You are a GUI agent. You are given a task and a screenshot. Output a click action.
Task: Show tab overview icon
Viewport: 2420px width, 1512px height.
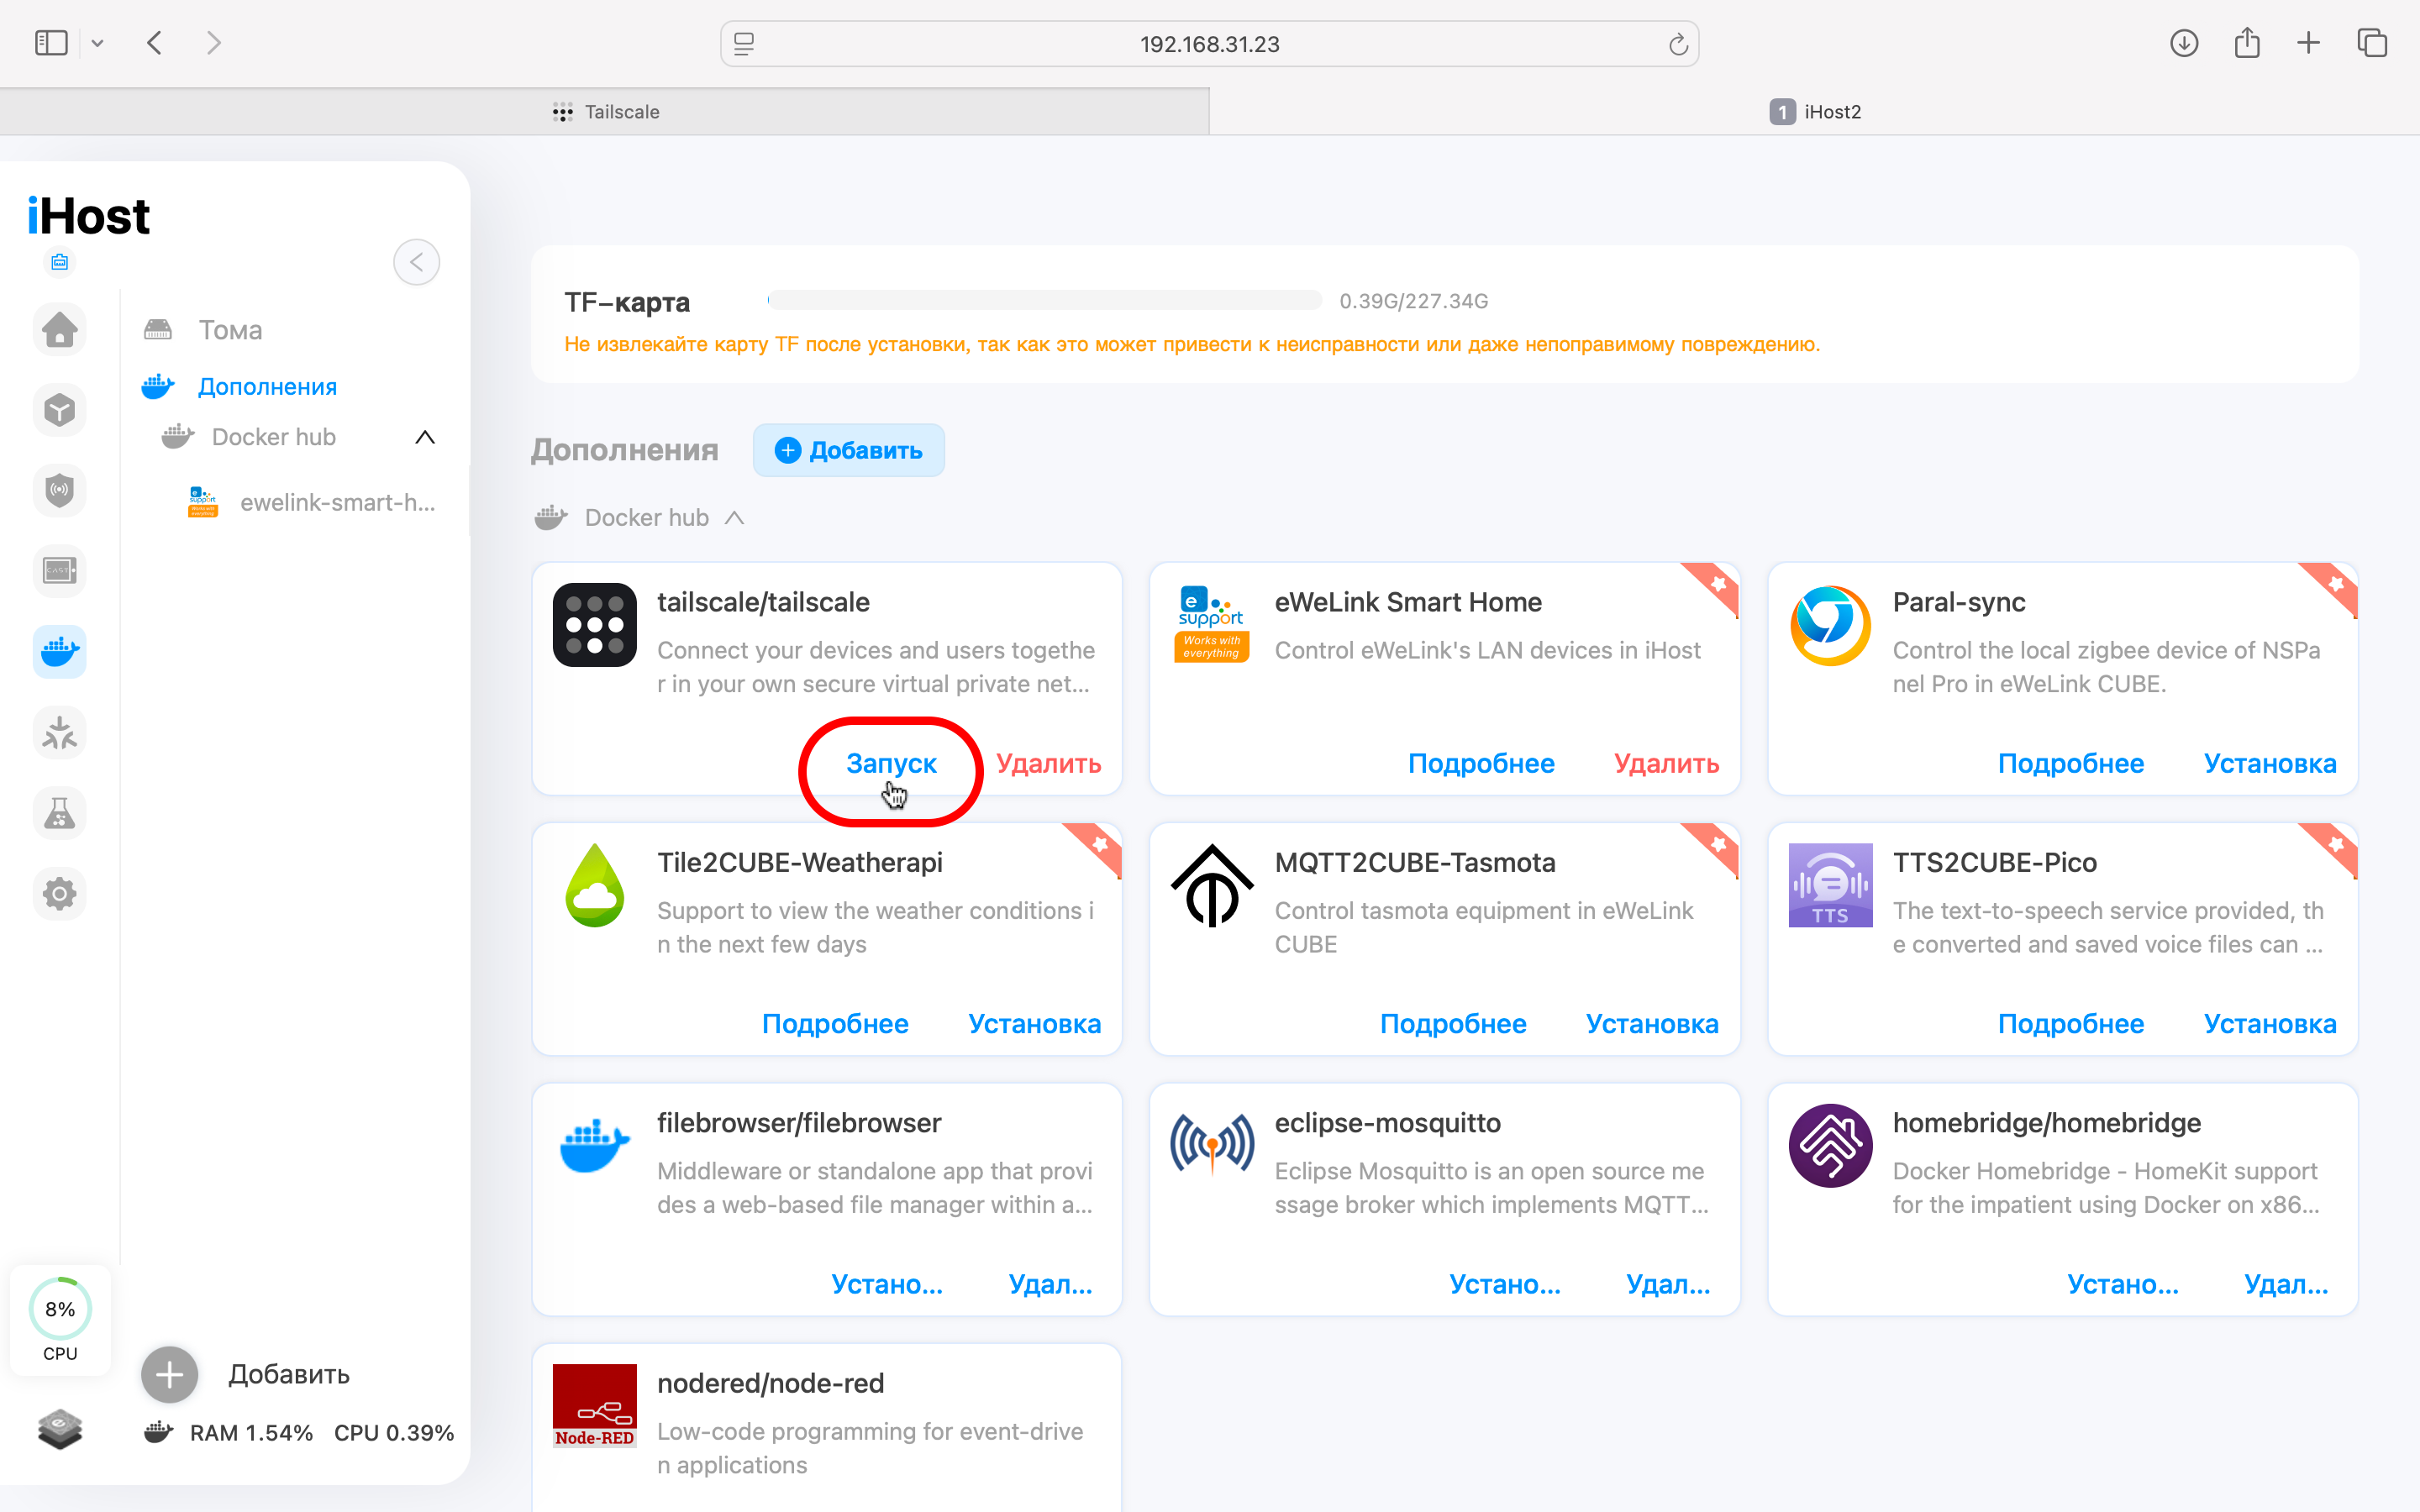[x=2372, y=43]
